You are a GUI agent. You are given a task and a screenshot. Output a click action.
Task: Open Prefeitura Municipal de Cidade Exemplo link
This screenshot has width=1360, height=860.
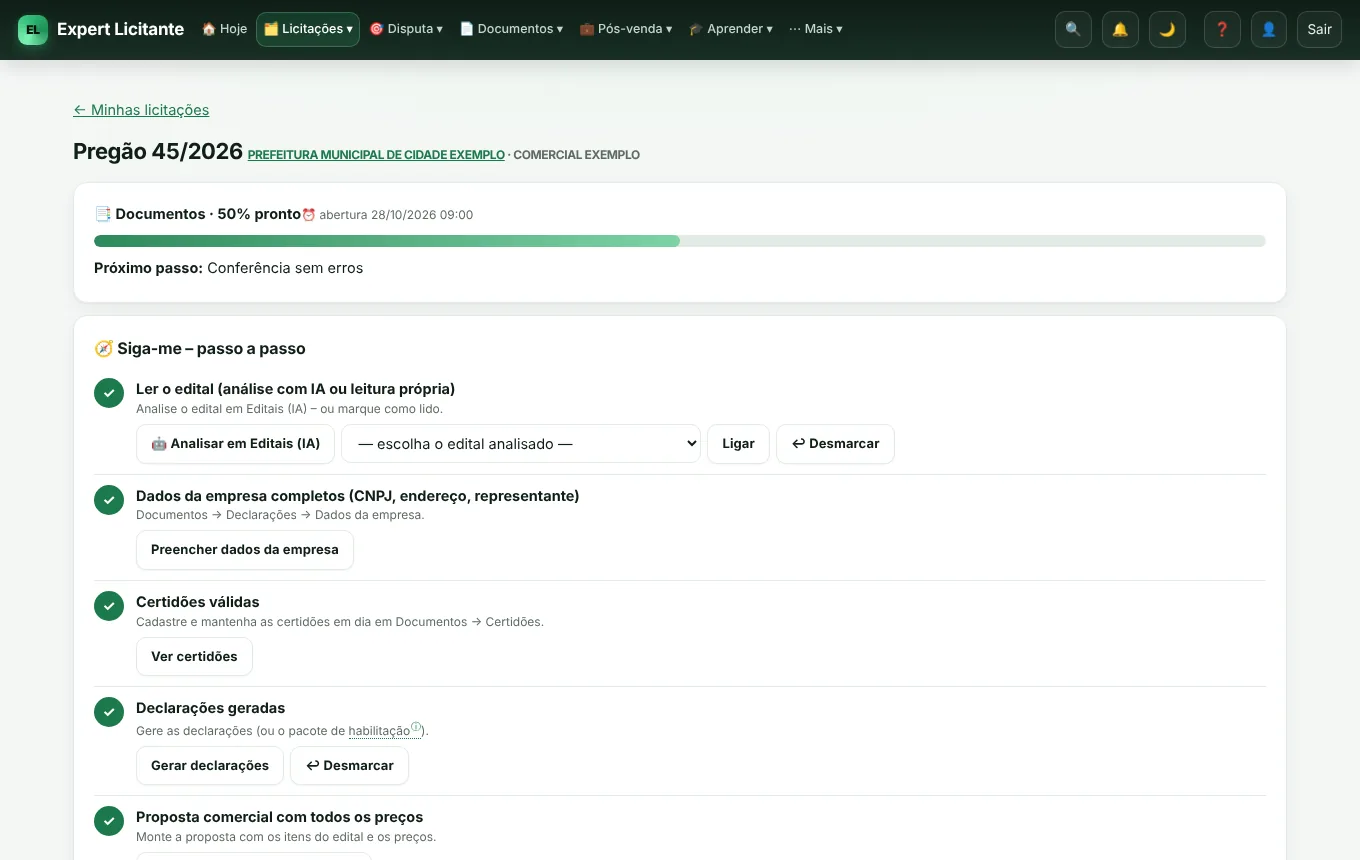pos(376,155)
